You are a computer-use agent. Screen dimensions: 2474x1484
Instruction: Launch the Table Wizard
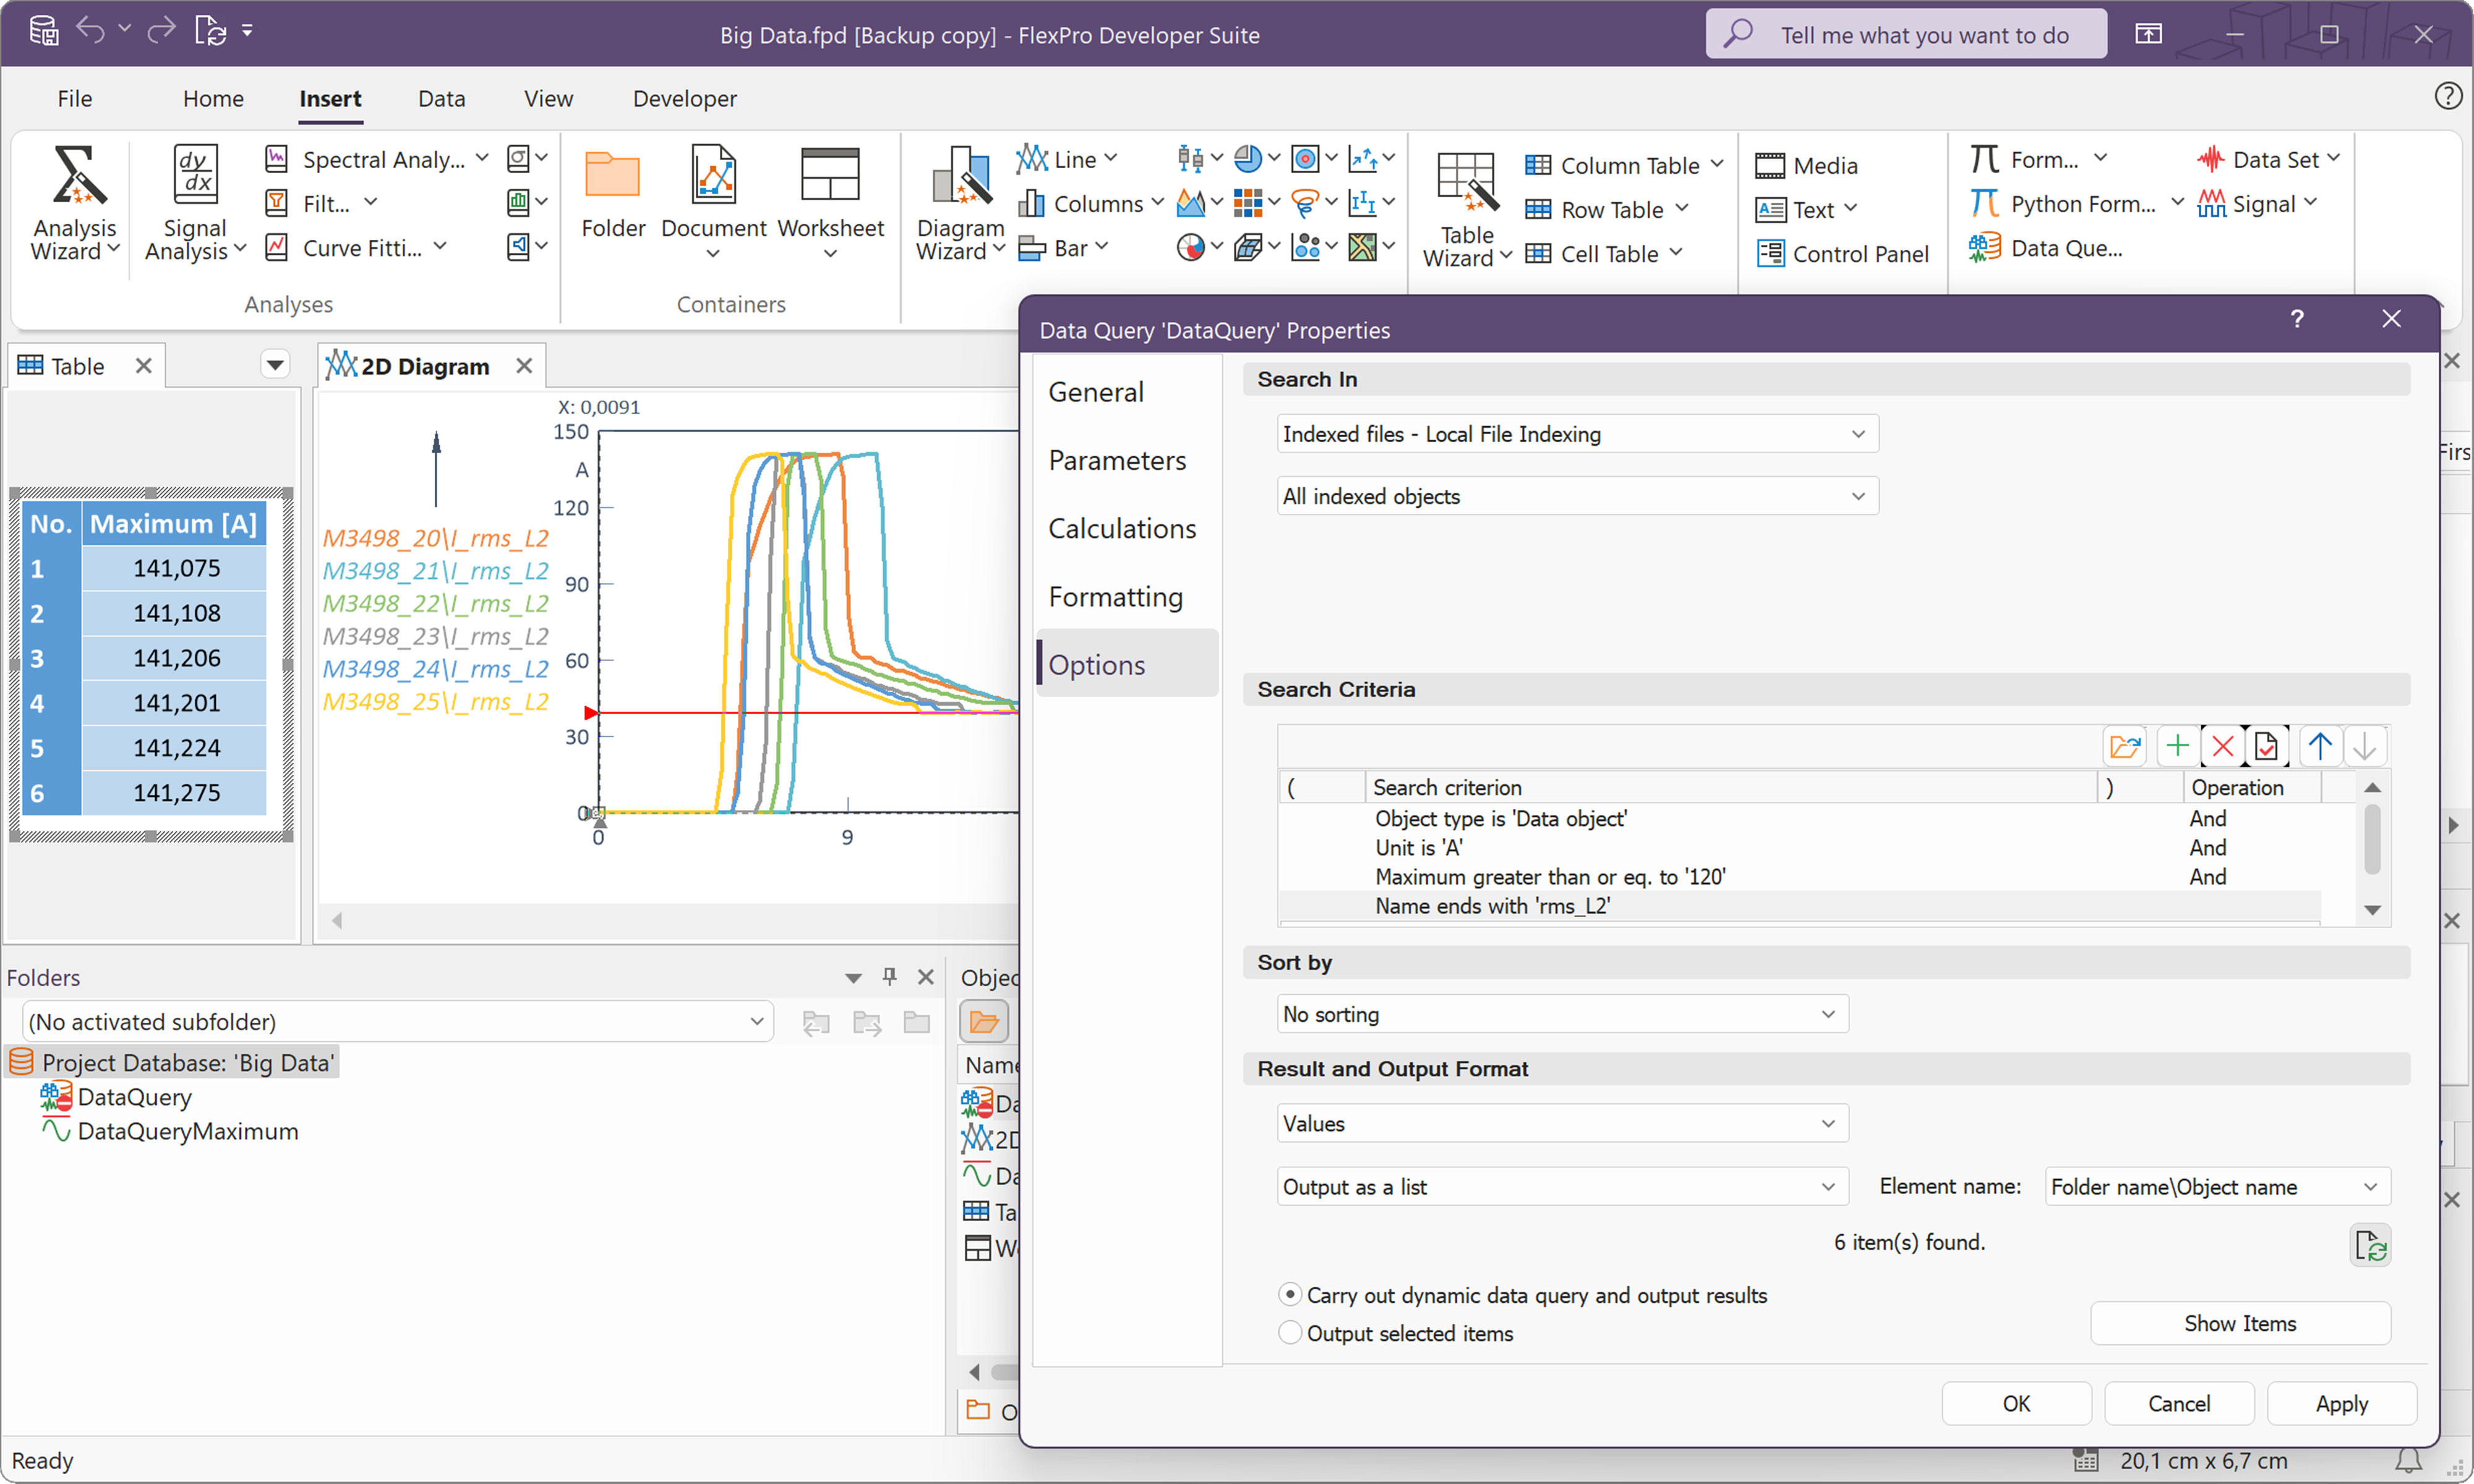(x=1466, y=210)
